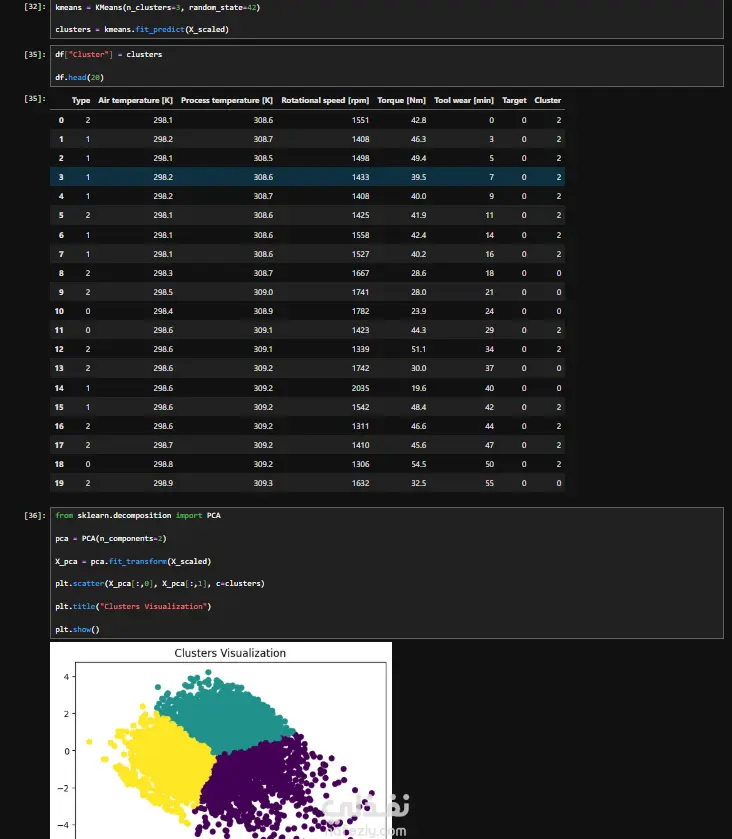Click the yellow cluster in scatter plot

[x=166, y=760]
